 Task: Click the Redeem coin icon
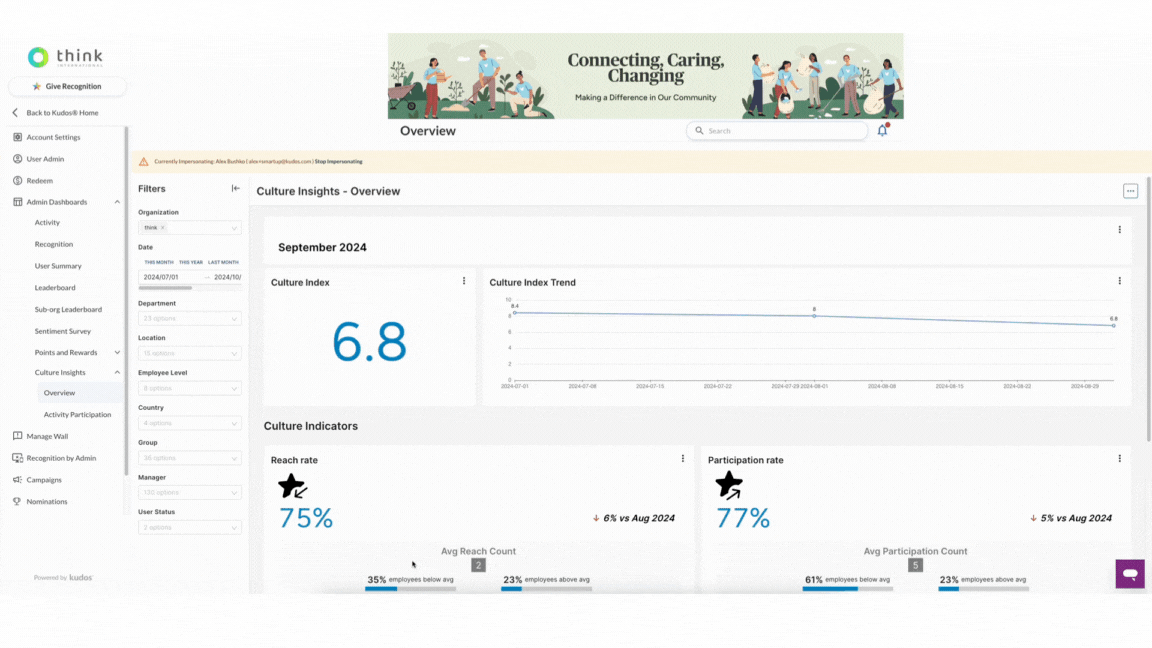click(x=18, y=181)
